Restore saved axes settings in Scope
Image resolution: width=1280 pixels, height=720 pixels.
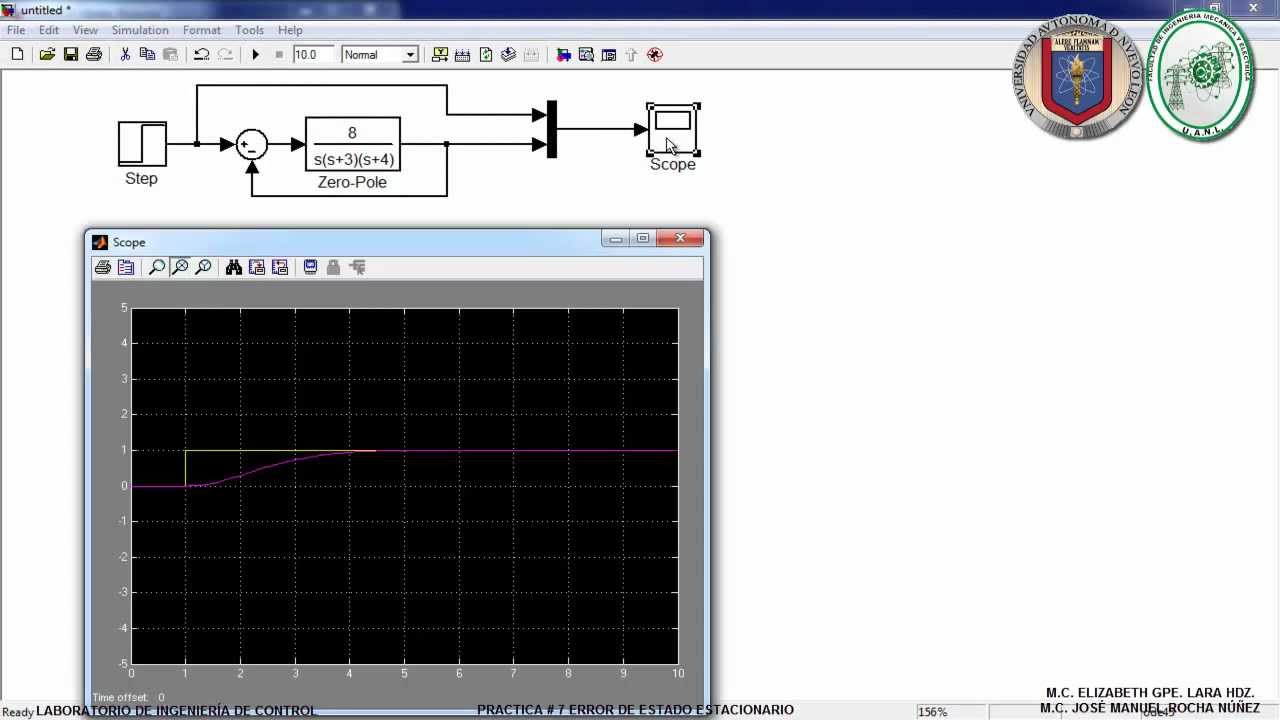click(280, 267)
